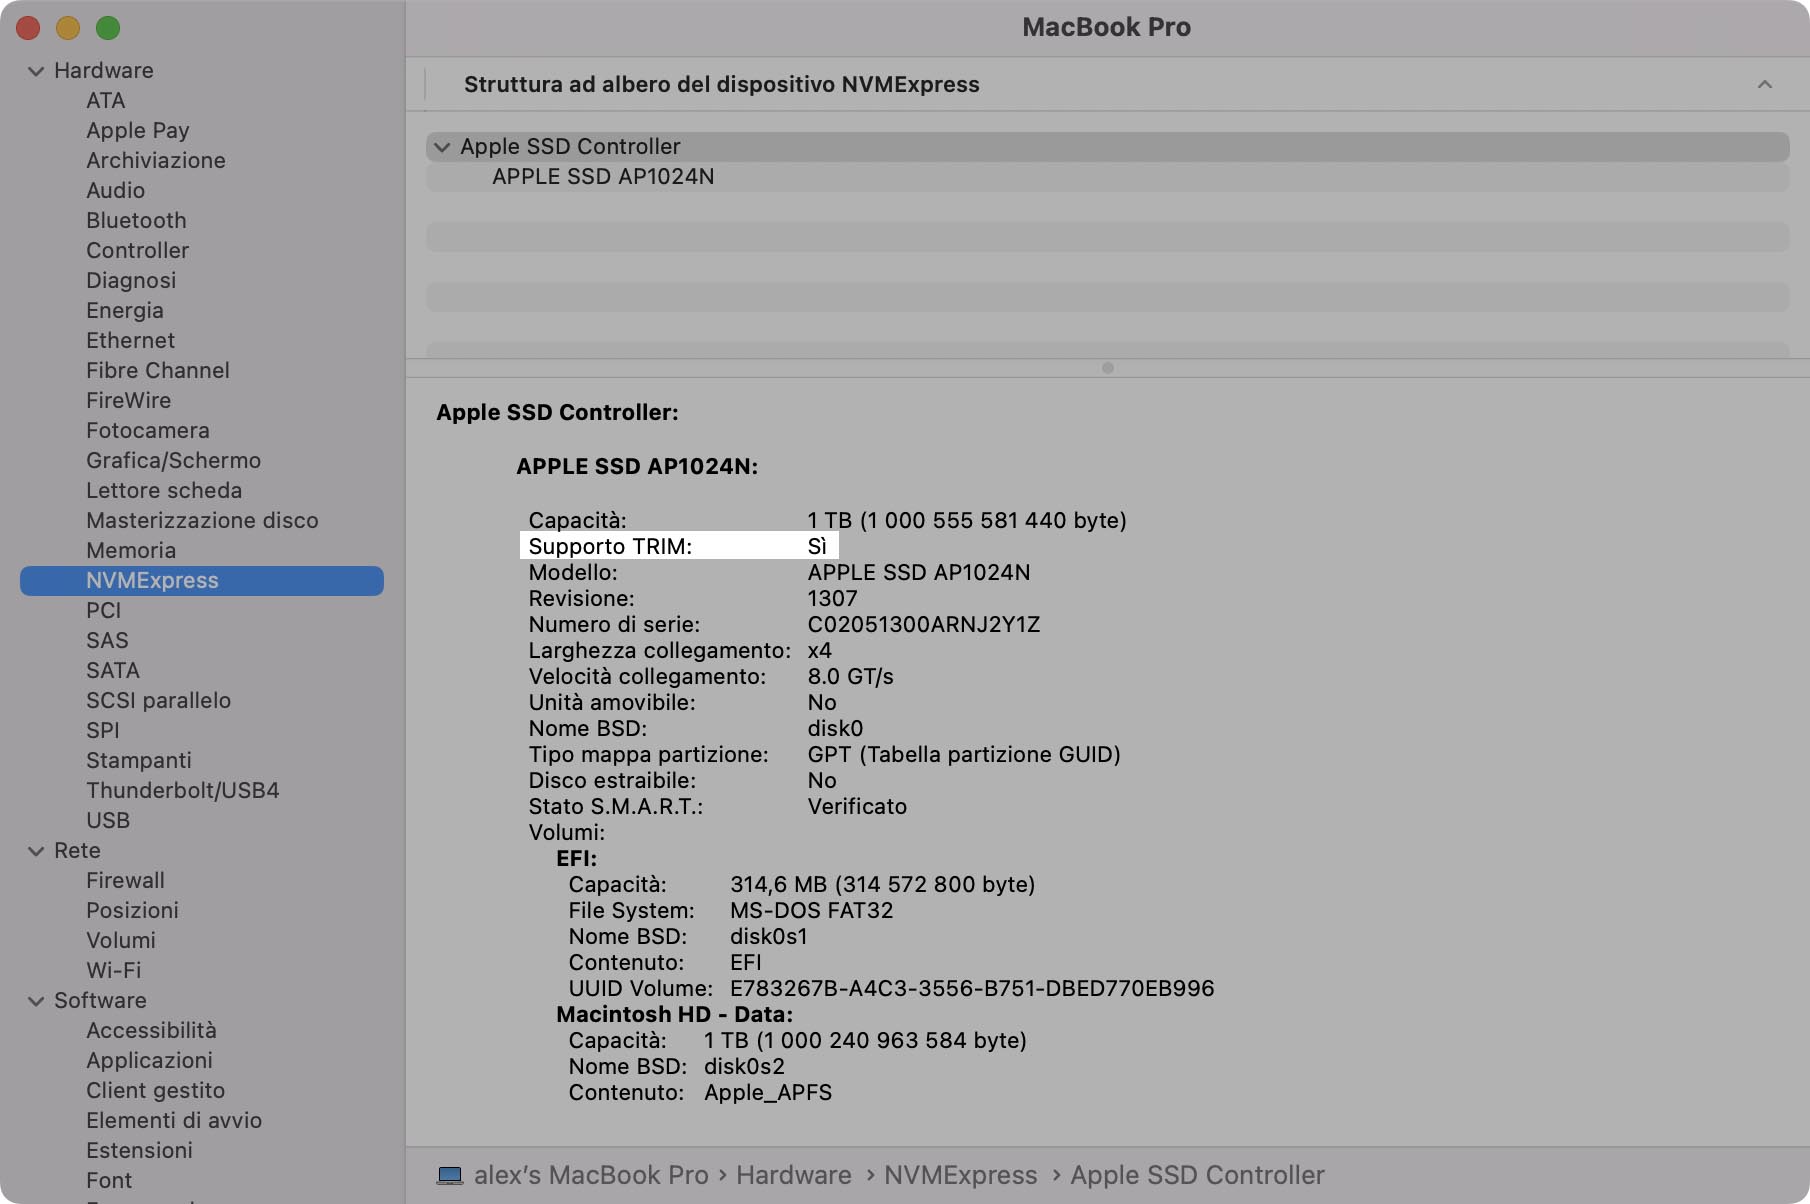Image resolution: width=1810 pixels, height=1204 pixels.
Task: Select Thunderbolt/USB4 entry
Action: click(182, 791)
